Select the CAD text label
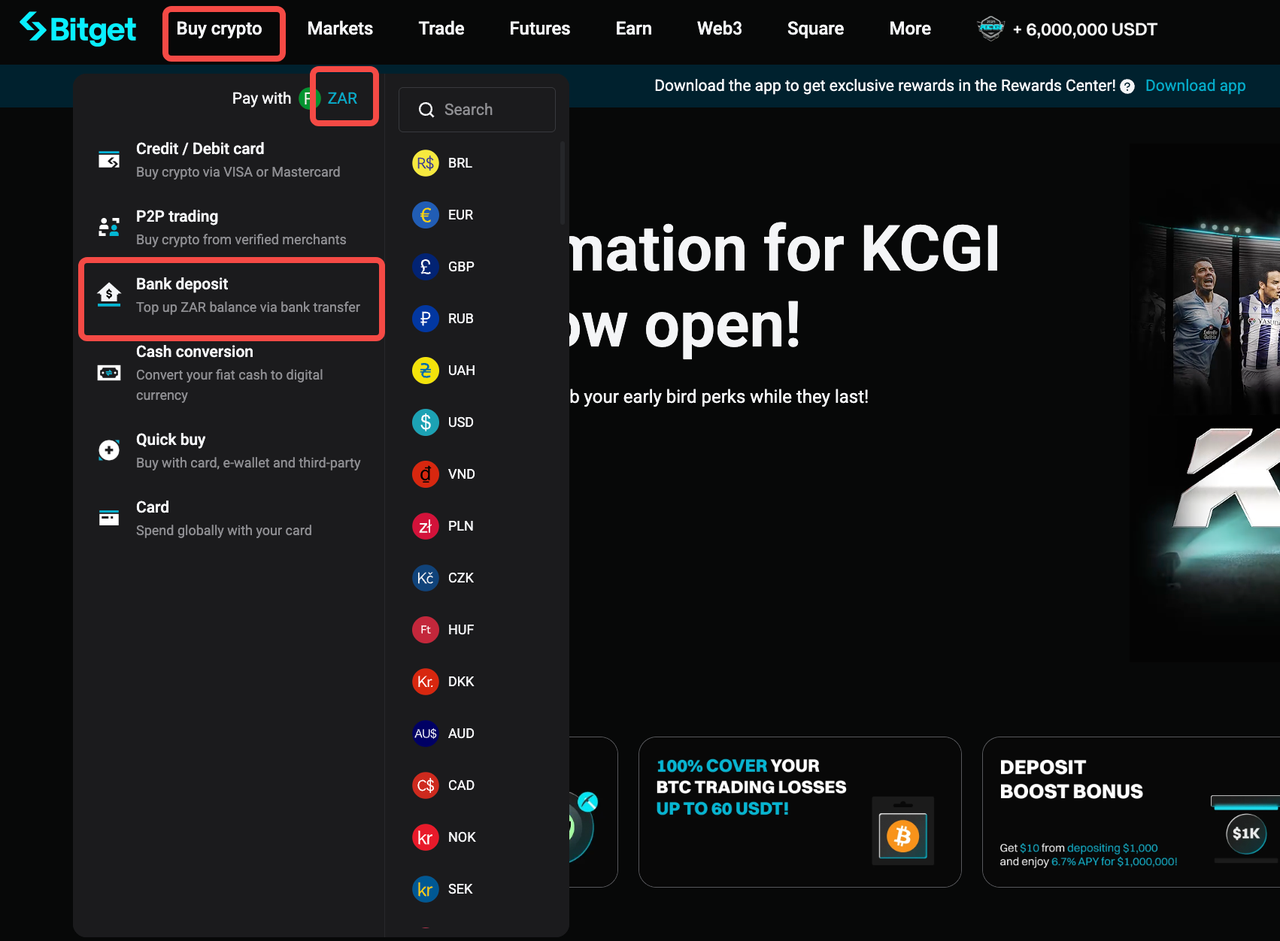The image size is (1280, 941). (461, 785)
